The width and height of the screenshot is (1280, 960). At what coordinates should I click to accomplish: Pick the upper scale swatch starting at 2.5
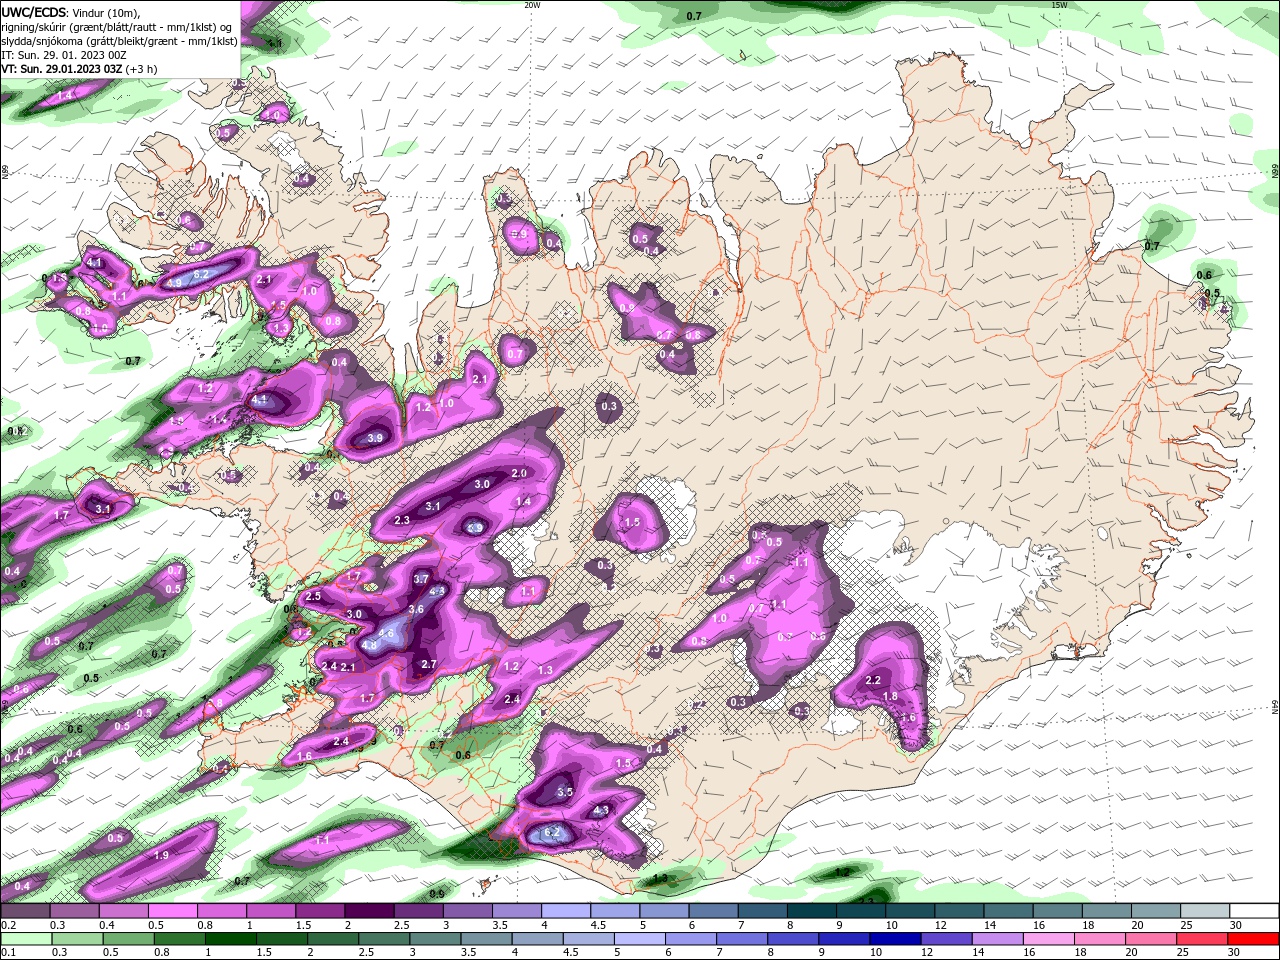coord(417,911)
